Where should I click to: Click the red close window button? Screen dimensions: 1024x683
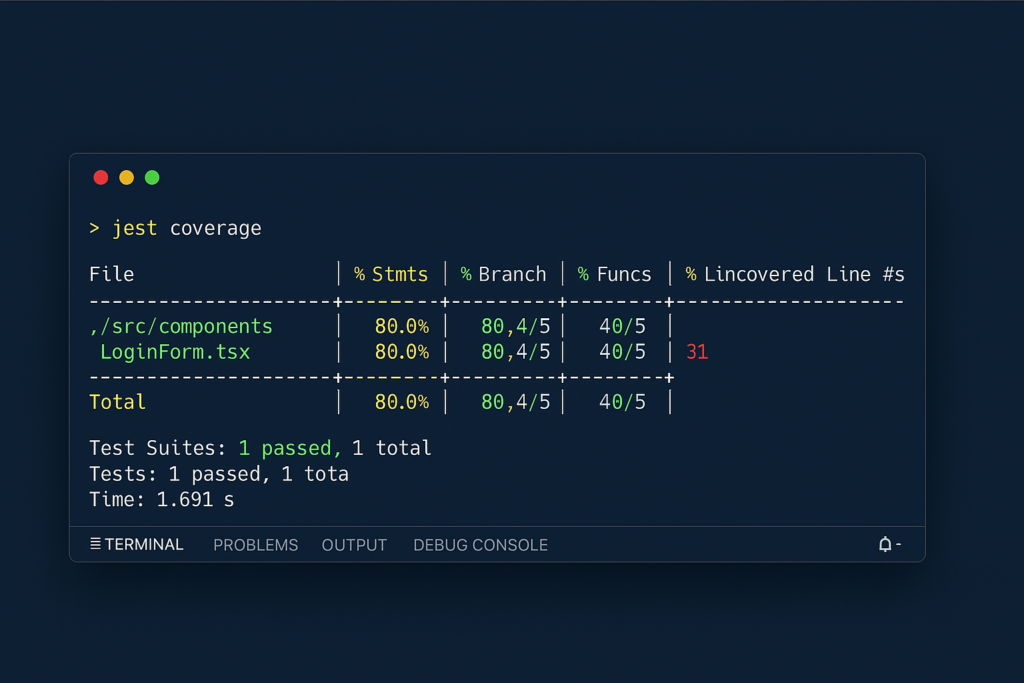point(101,178)
